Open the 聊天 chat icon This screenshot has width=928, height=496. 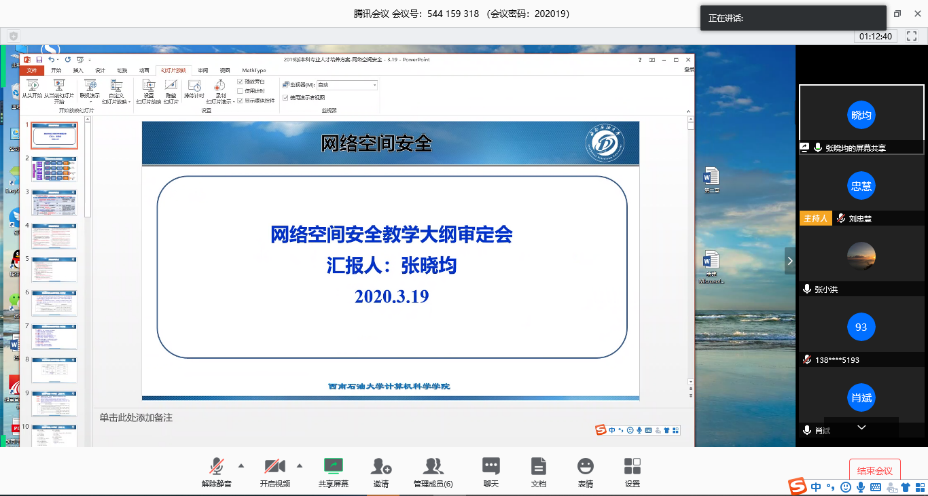pyautogui.click(x=490, y=466)
